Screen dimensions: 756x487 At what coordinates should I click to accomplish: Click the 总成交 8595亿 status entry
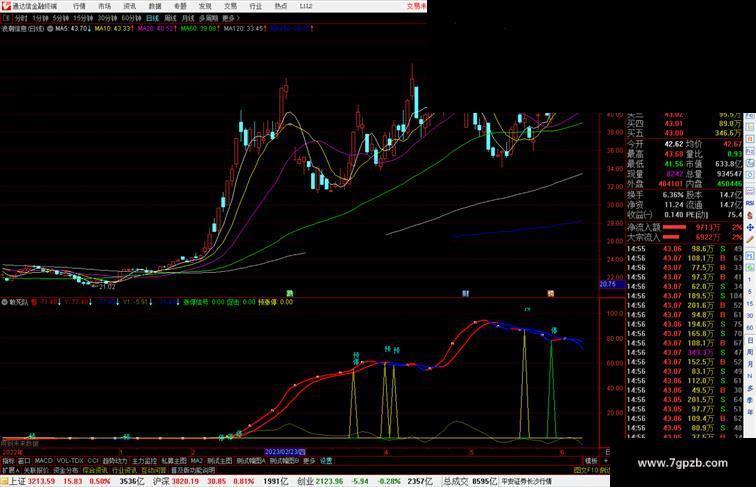[470, 481]
